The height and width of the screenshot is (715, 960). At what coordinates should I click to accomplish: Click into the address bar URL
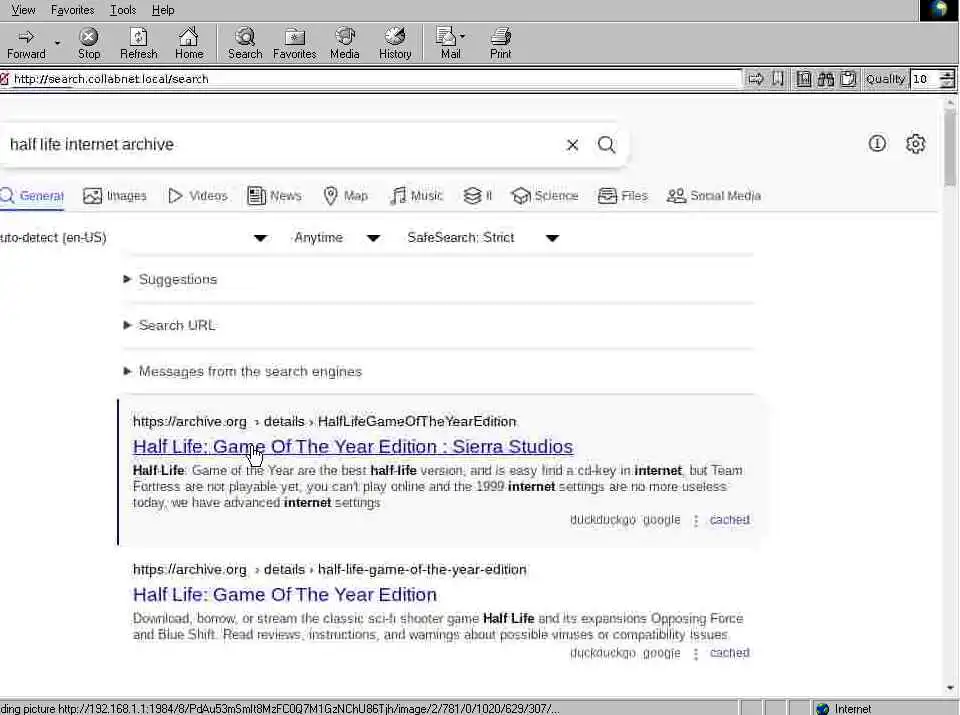coord(373,79)
